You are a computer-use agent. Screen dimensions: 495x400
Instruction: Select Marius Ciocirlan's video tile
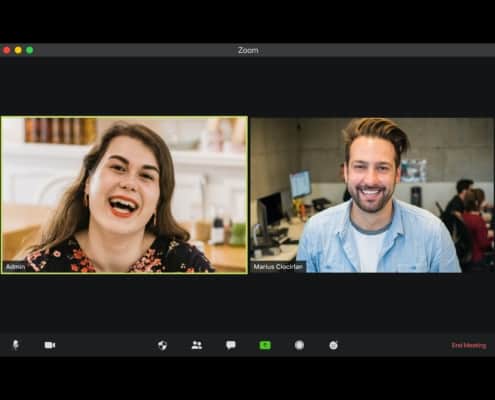click(x=372, y=195)
